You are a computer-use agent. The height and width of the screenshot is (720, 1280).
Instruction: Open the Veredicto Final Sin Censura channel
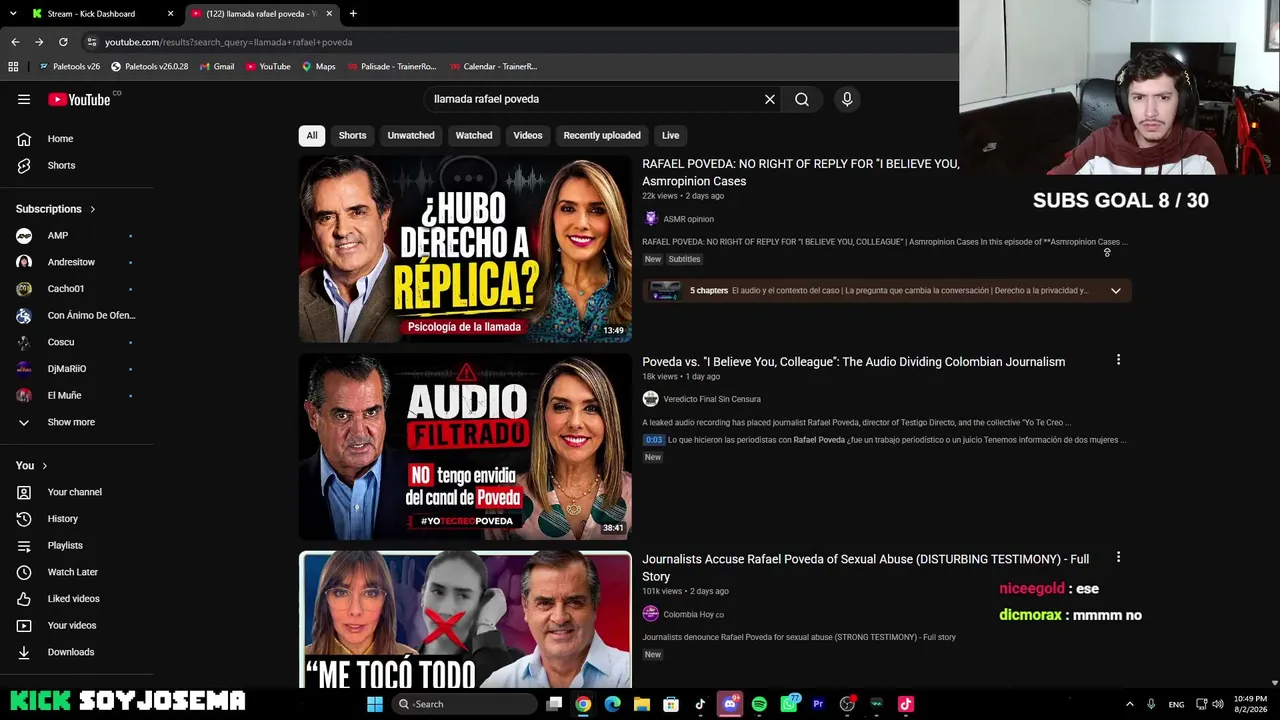[711, 399]
